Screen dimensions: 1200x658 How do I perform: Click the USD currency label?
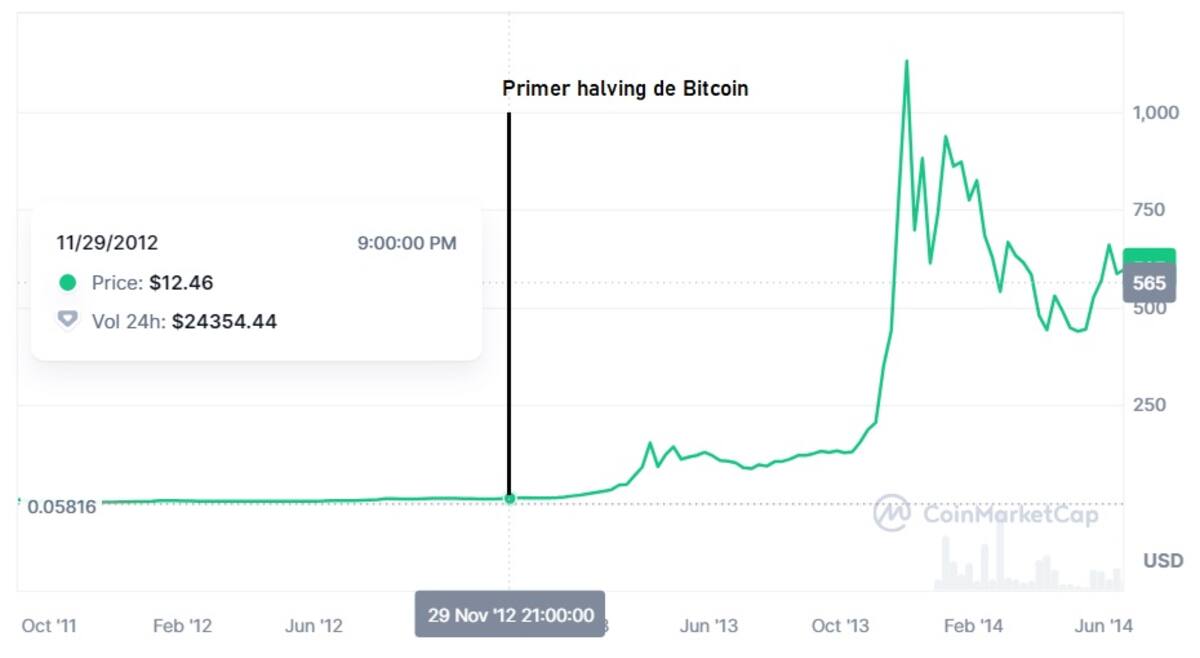point(1163,561)
